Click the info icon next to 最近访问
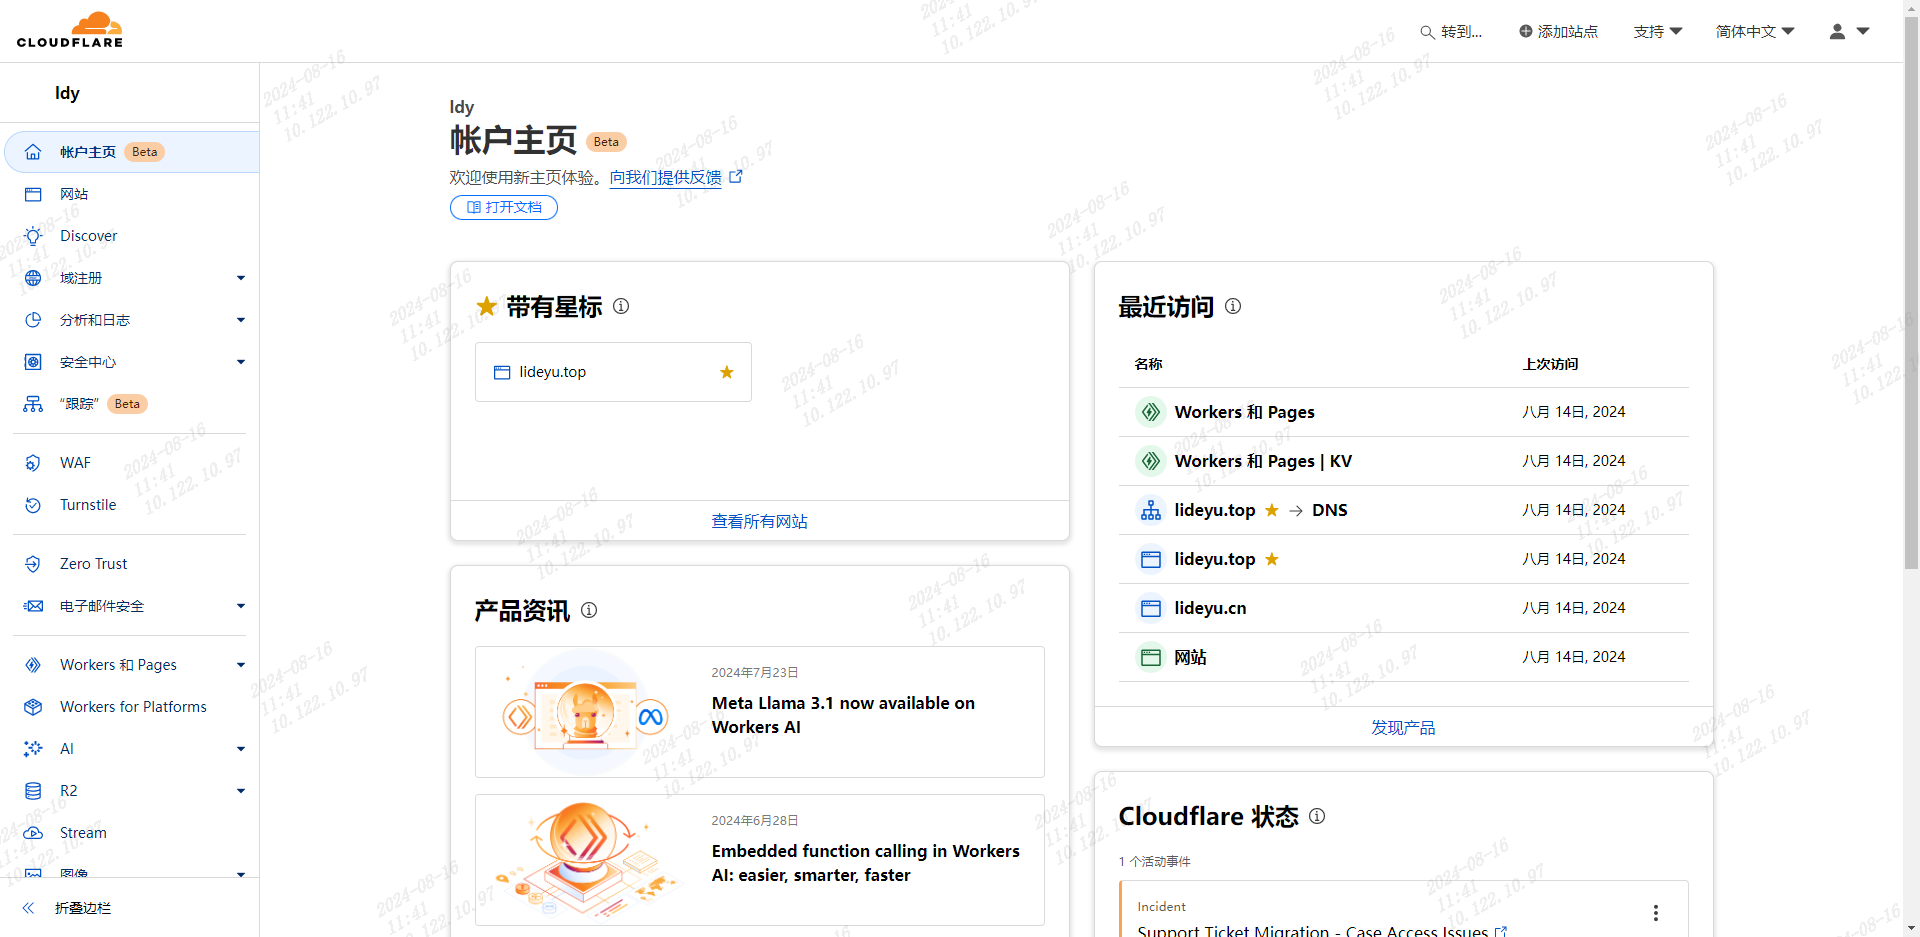This screenshot has height=937, width=1920. 1233,306
